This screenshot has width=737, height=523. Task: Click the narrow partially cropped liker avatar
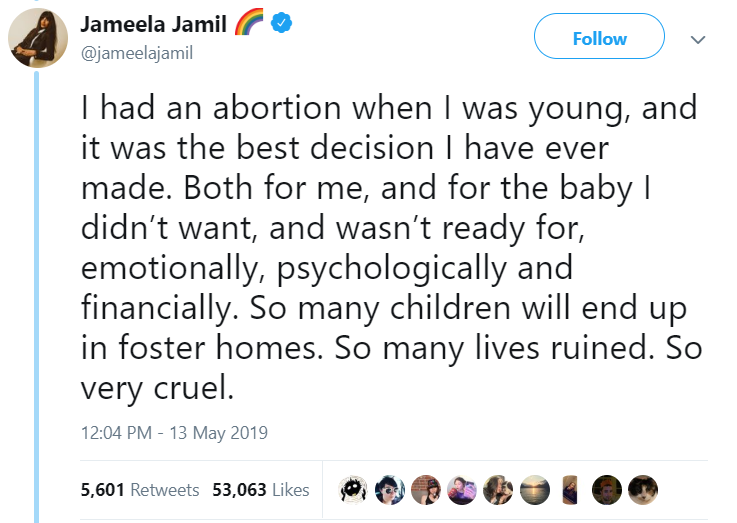click(x=570, y=489)
